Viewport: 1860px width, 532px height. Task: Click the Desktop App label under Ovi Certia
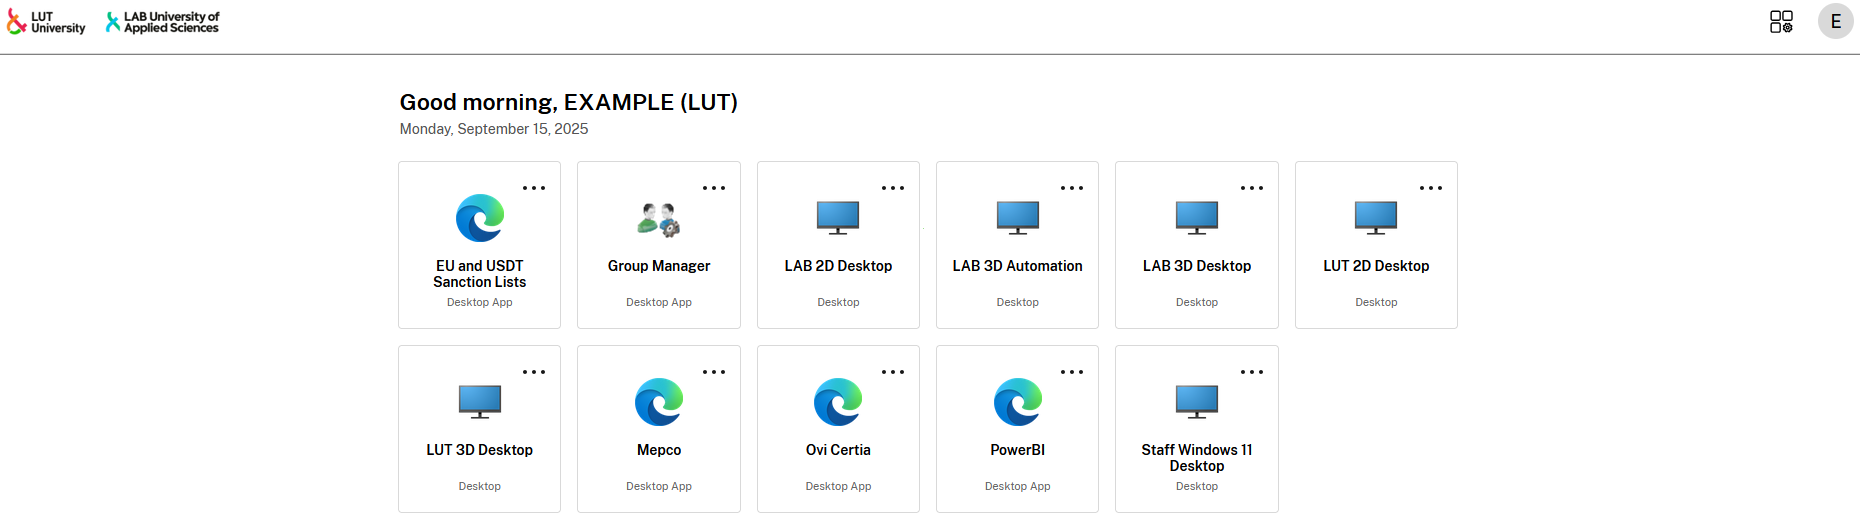(838, 486)
